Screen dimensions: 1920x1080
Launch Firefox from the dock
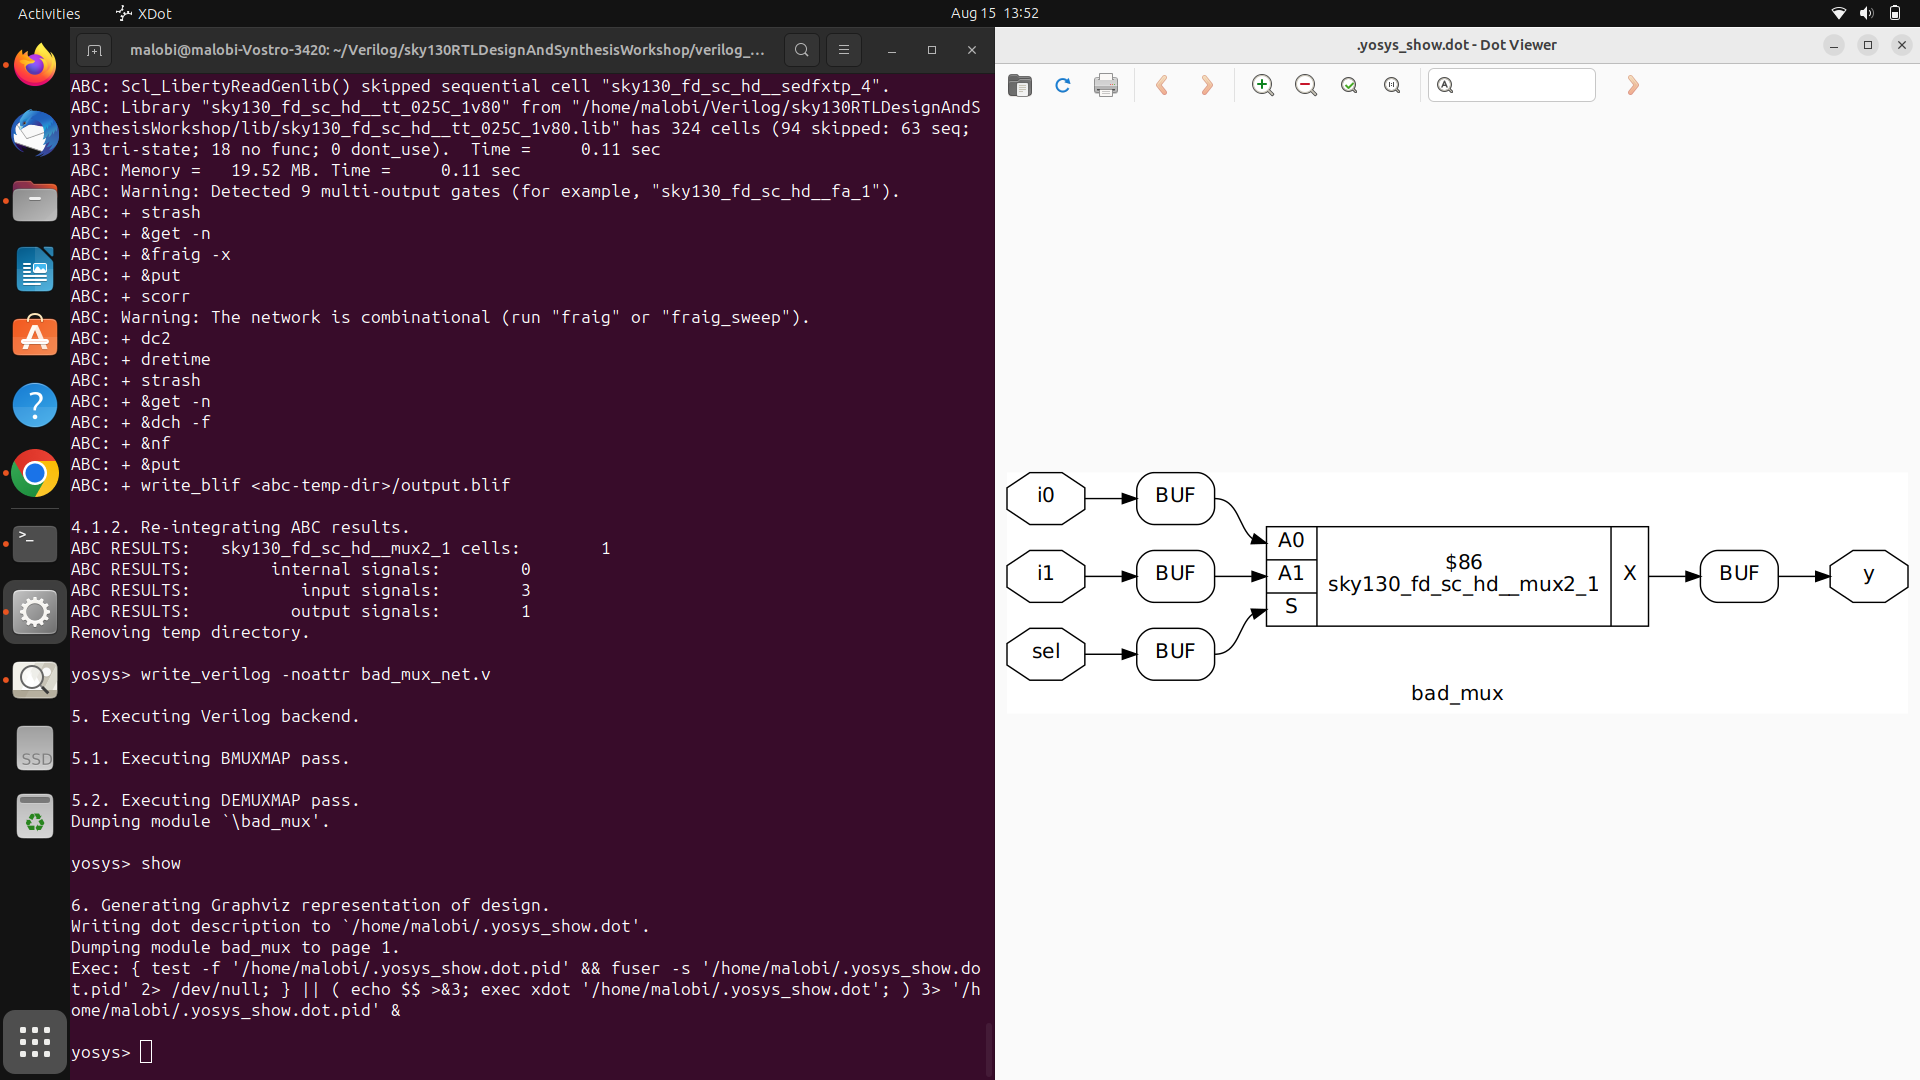(x=35, y=65)
